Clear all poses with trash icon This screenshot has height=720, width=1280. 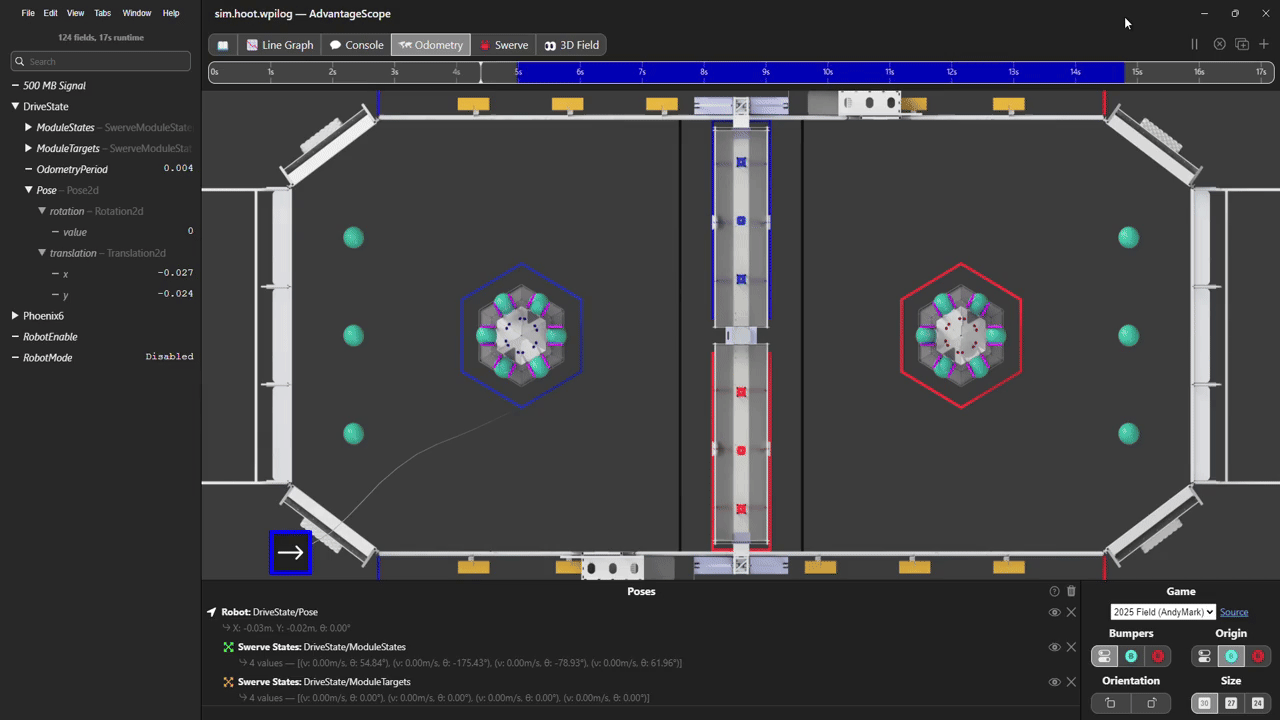1071,591
